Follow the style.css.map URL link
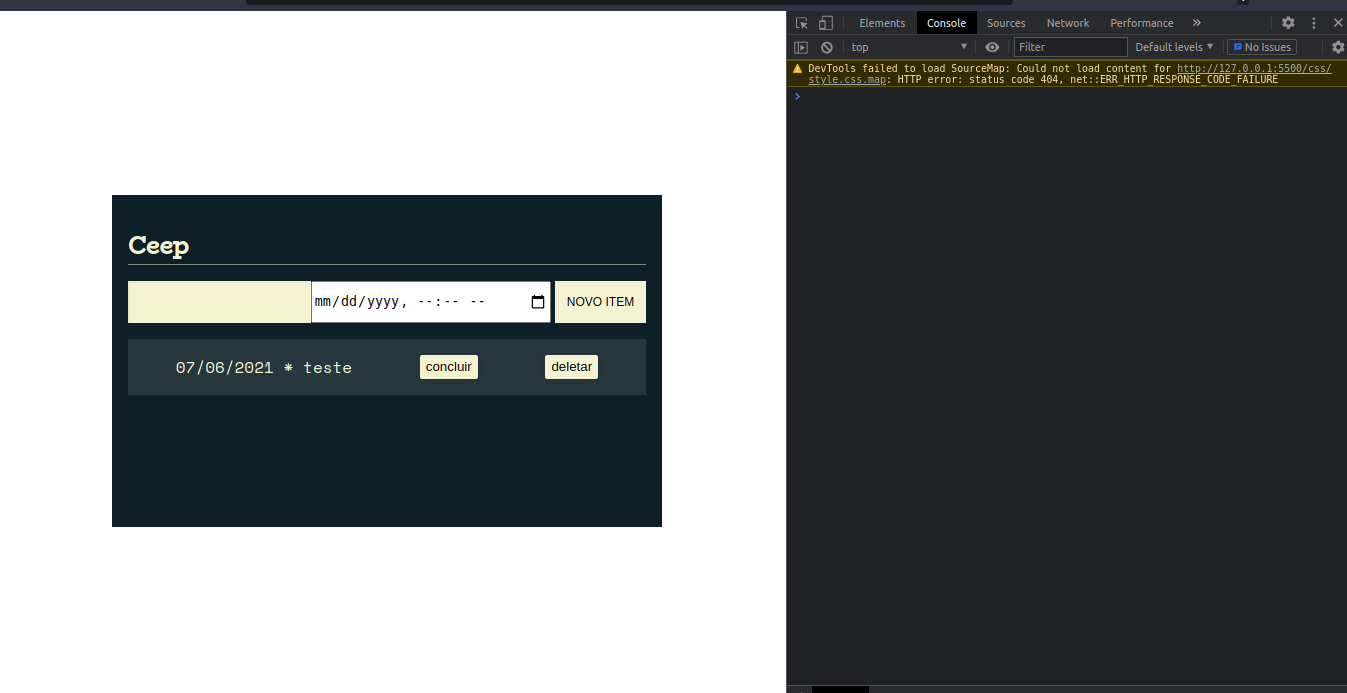 [x=1070, y=74]
